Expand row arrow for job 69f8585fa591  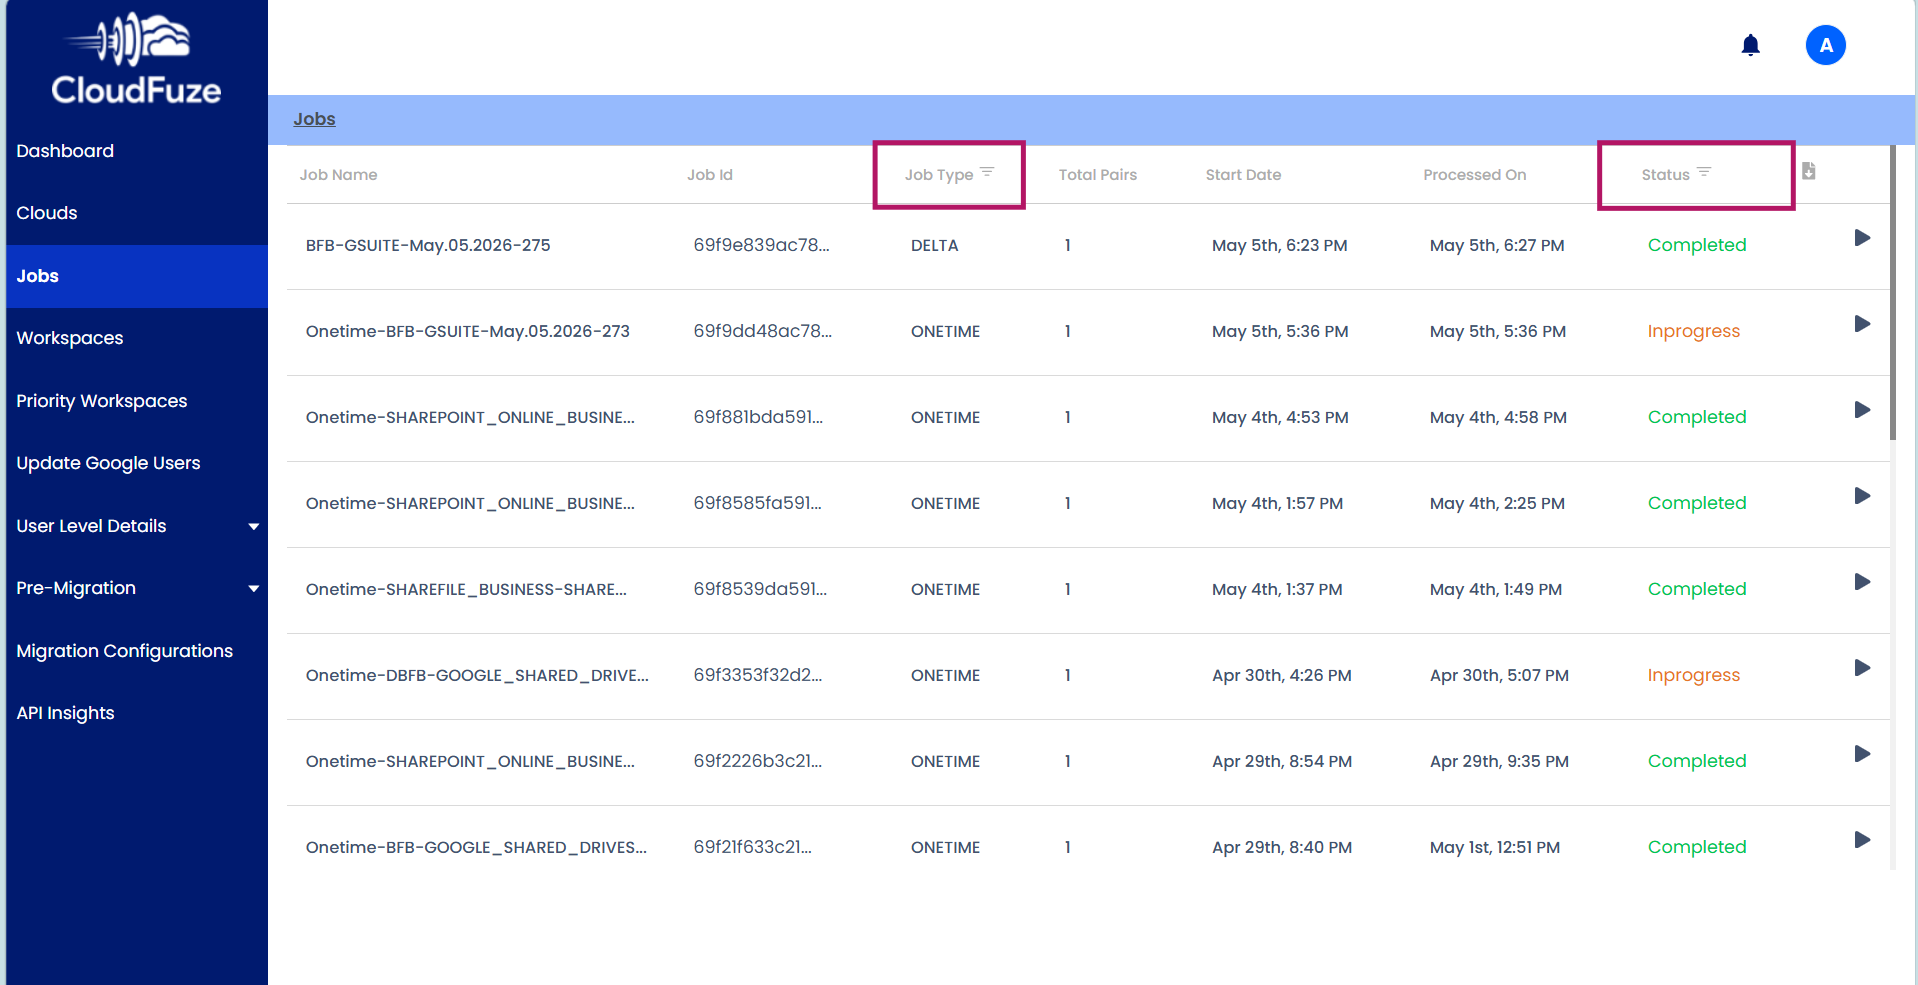pos(1862,496)
